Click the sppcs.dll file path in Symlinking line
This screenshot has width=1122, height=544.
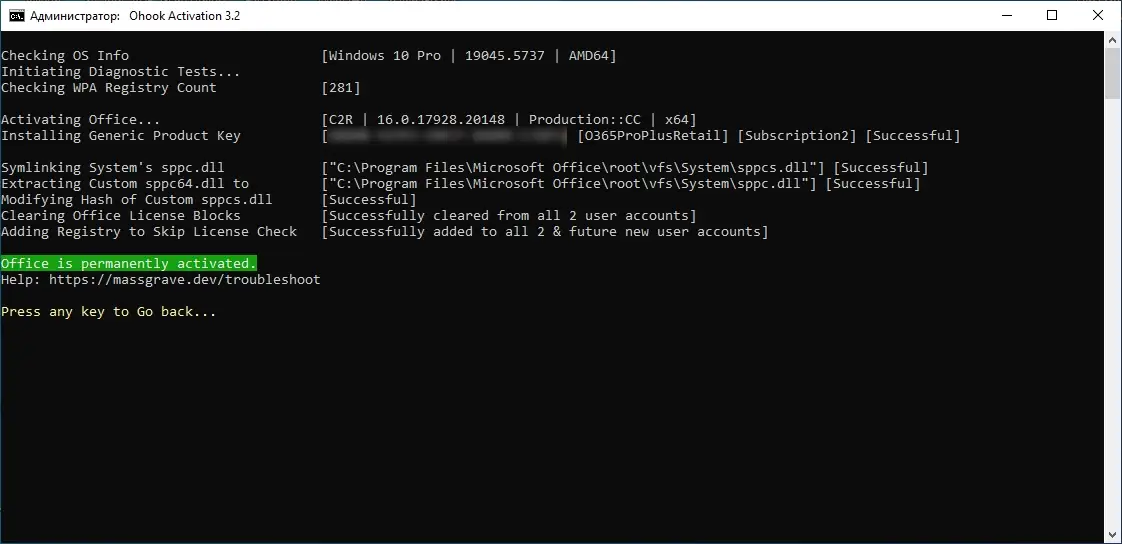coord(573,168)
